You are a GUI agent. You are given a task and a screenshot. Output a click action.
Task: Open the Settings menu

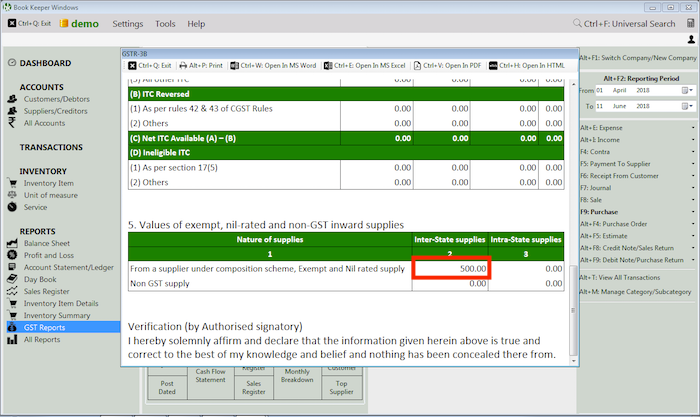128,24
